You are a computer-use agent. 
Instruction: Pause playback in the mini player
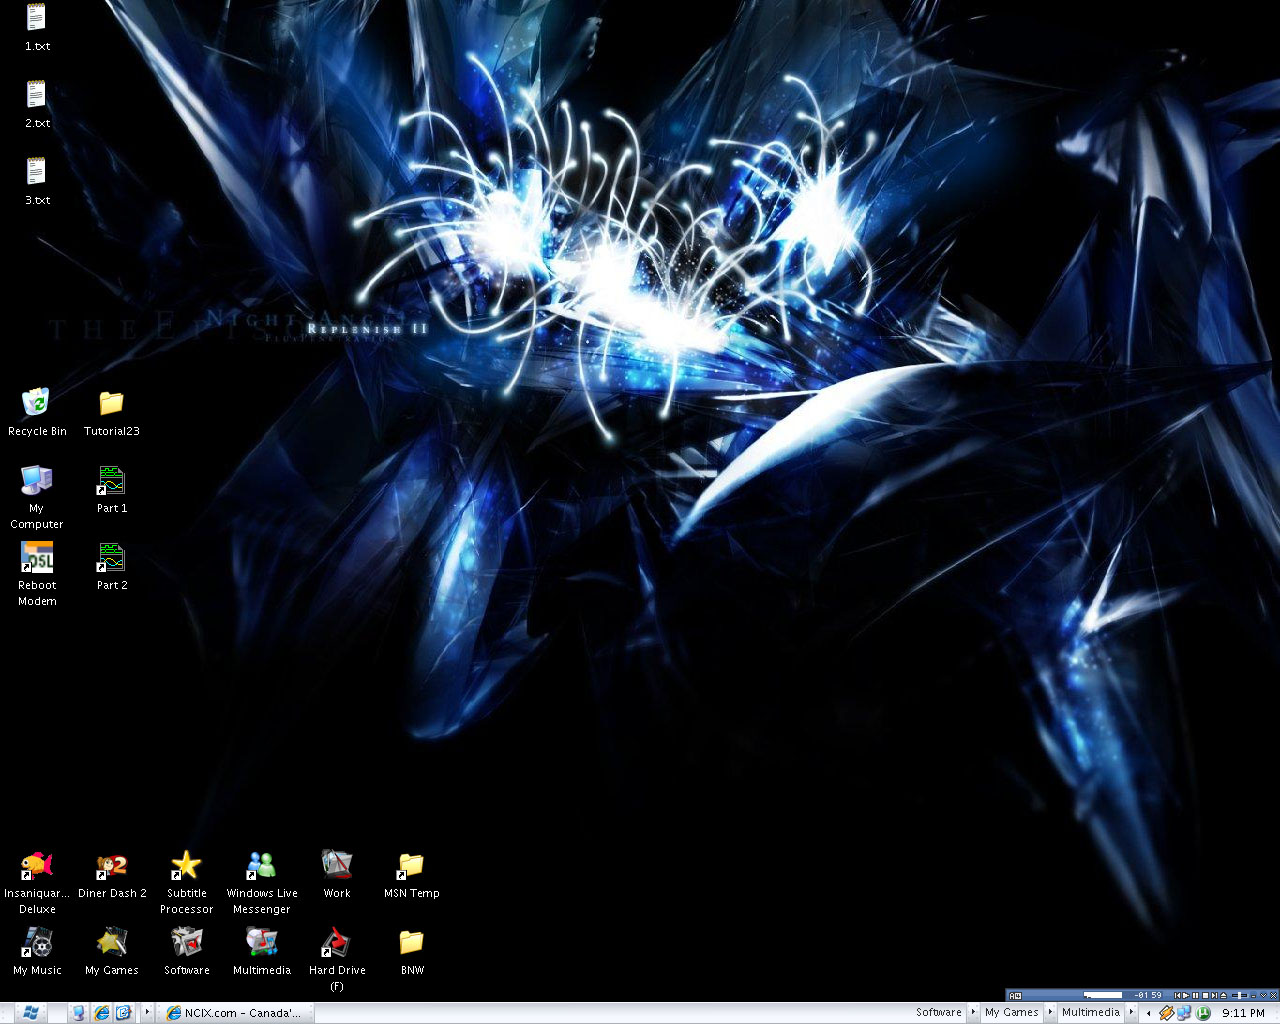tap(1195, 995)
